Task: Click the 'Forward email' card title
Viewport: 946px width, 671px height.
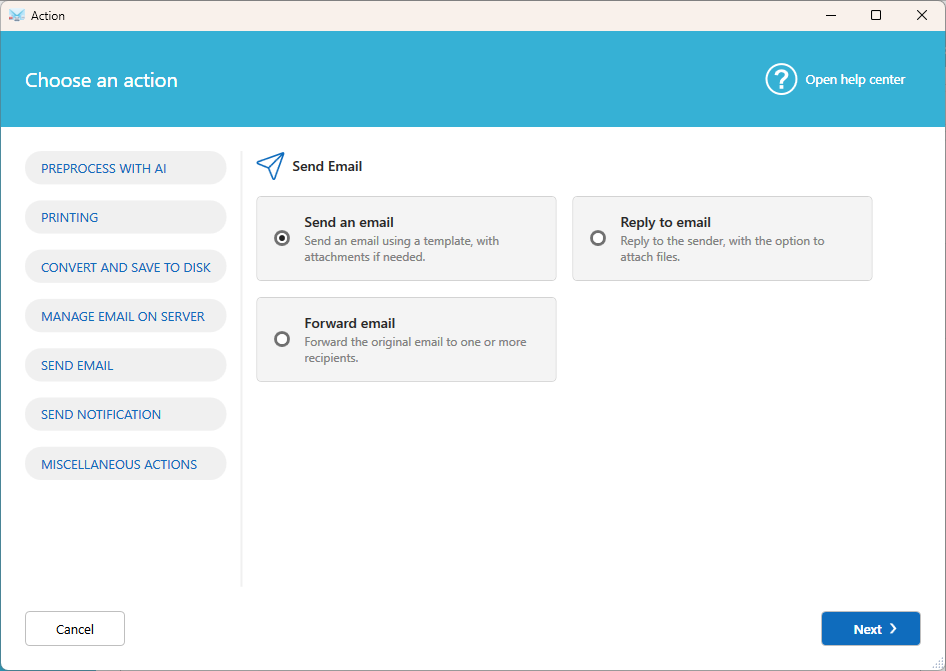Action: 350,323
